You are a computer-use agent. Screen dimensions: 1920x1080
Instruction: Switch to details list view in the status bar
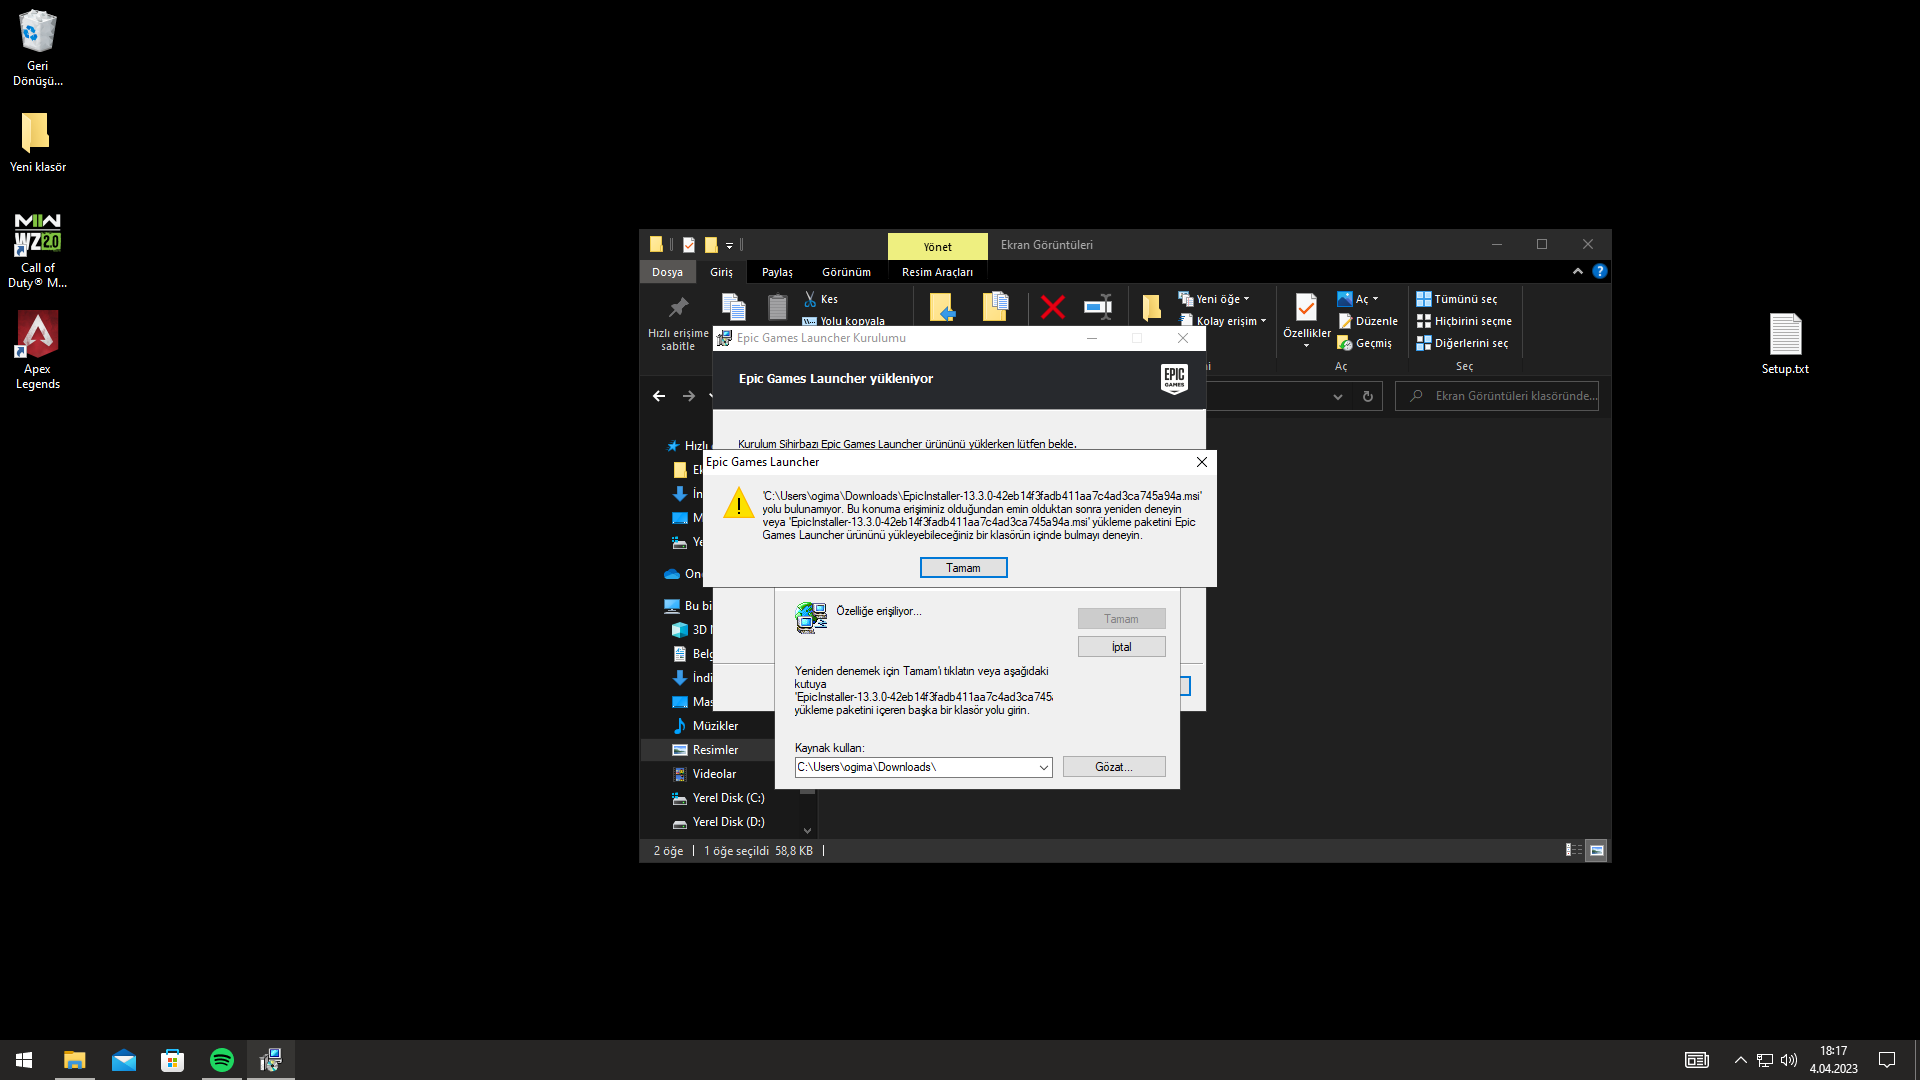(x=1573, y=851)
